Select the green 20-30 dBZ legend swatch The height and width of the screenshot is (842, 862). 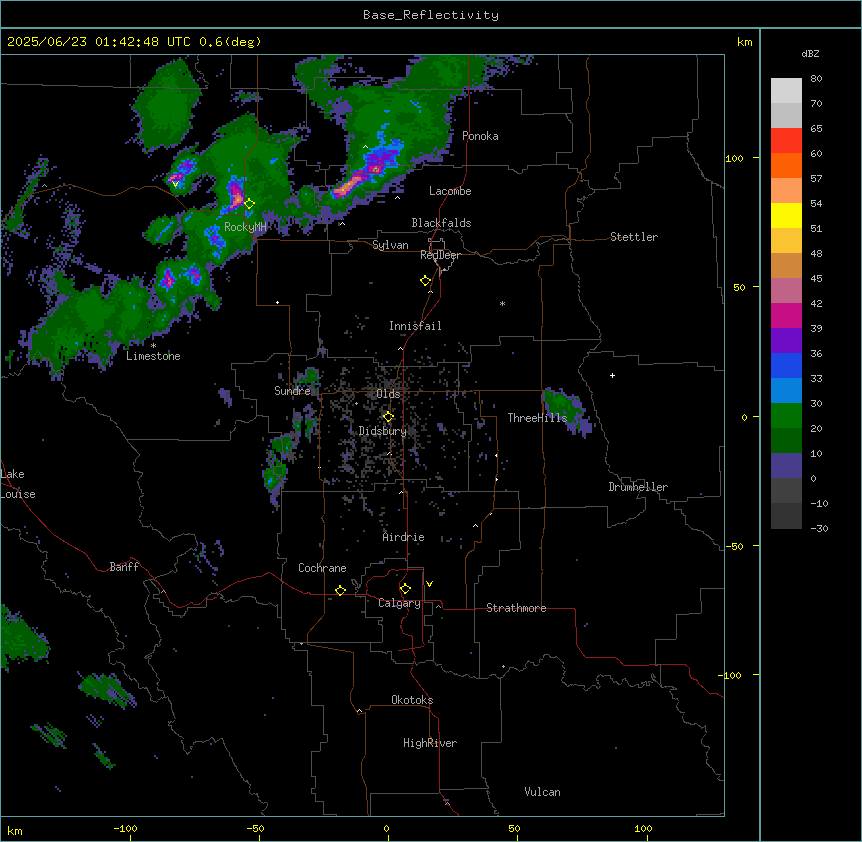coord(786,416)
